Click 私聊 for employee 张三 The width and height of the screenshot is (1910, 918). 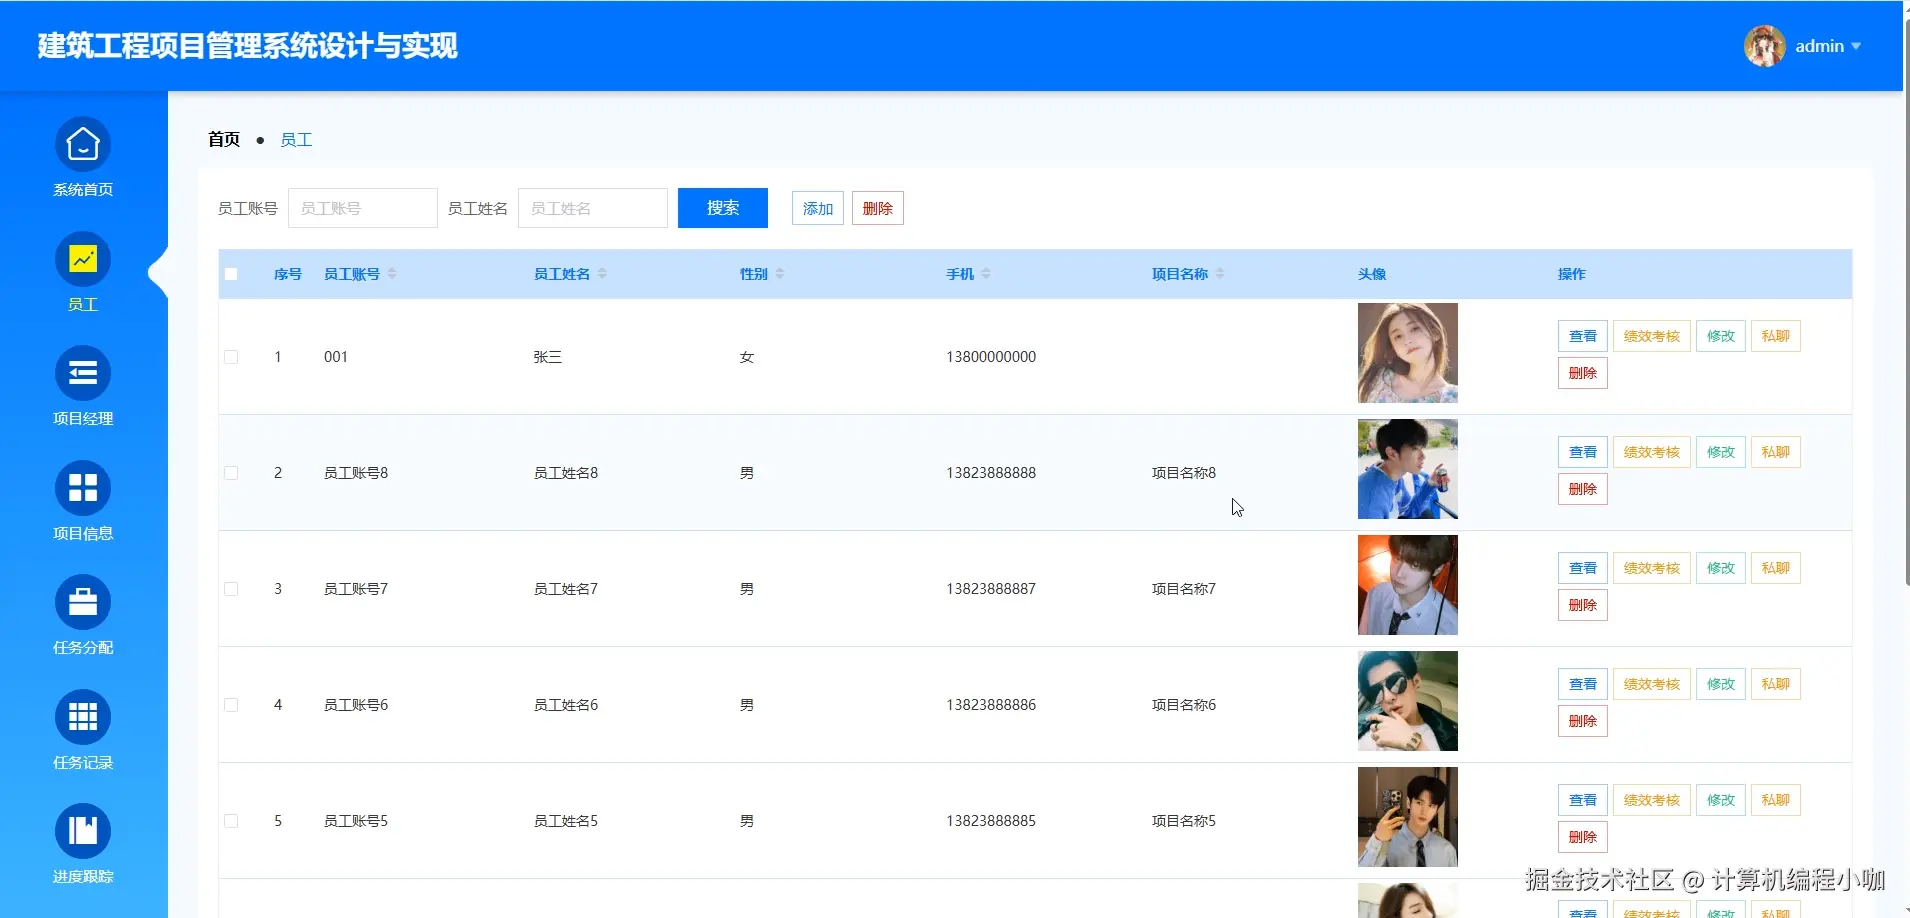point(1776,336)
